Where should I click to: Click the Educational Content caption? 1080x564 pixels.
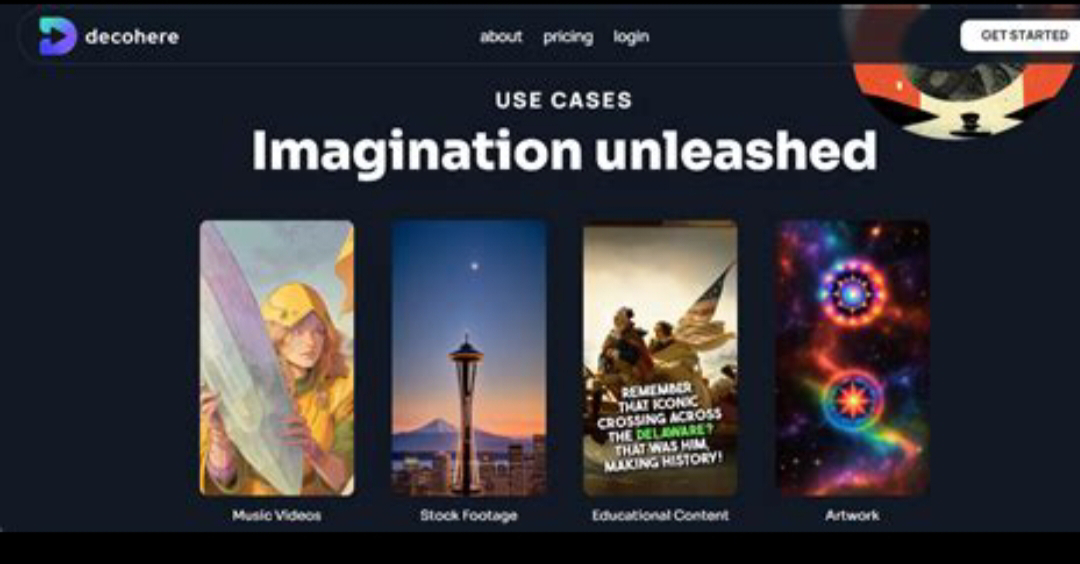(x=660, y=515)
